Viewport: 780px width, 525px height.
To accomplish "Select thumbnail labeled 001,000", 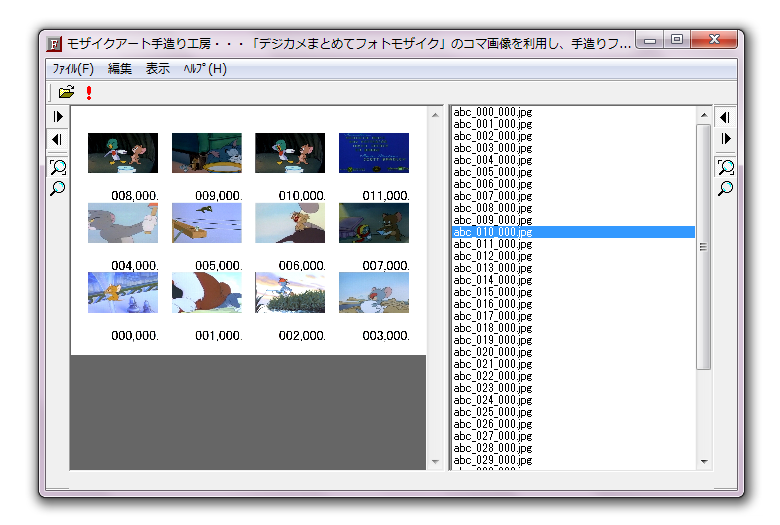I will [207, 293].
